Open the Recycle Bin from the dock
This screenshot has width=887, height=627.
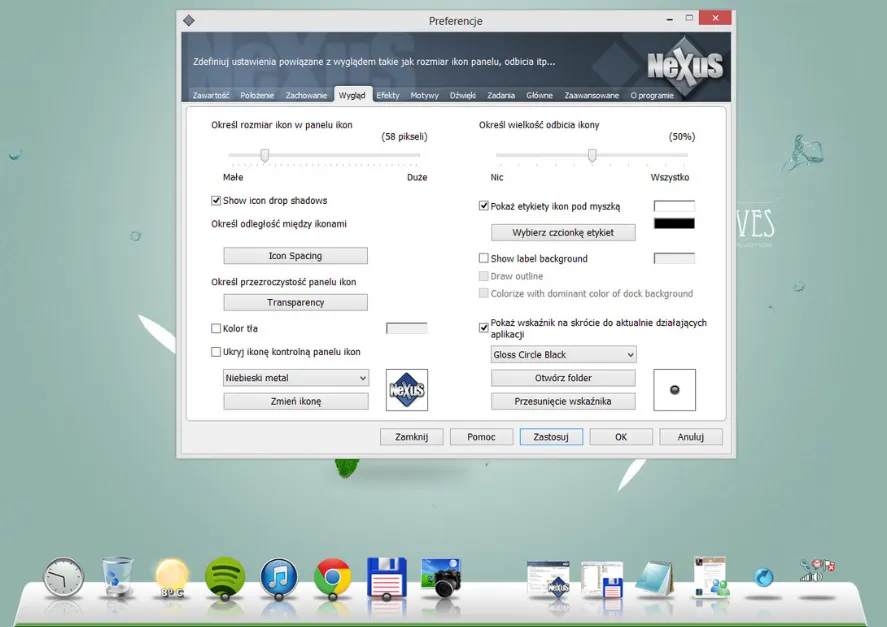117,577
